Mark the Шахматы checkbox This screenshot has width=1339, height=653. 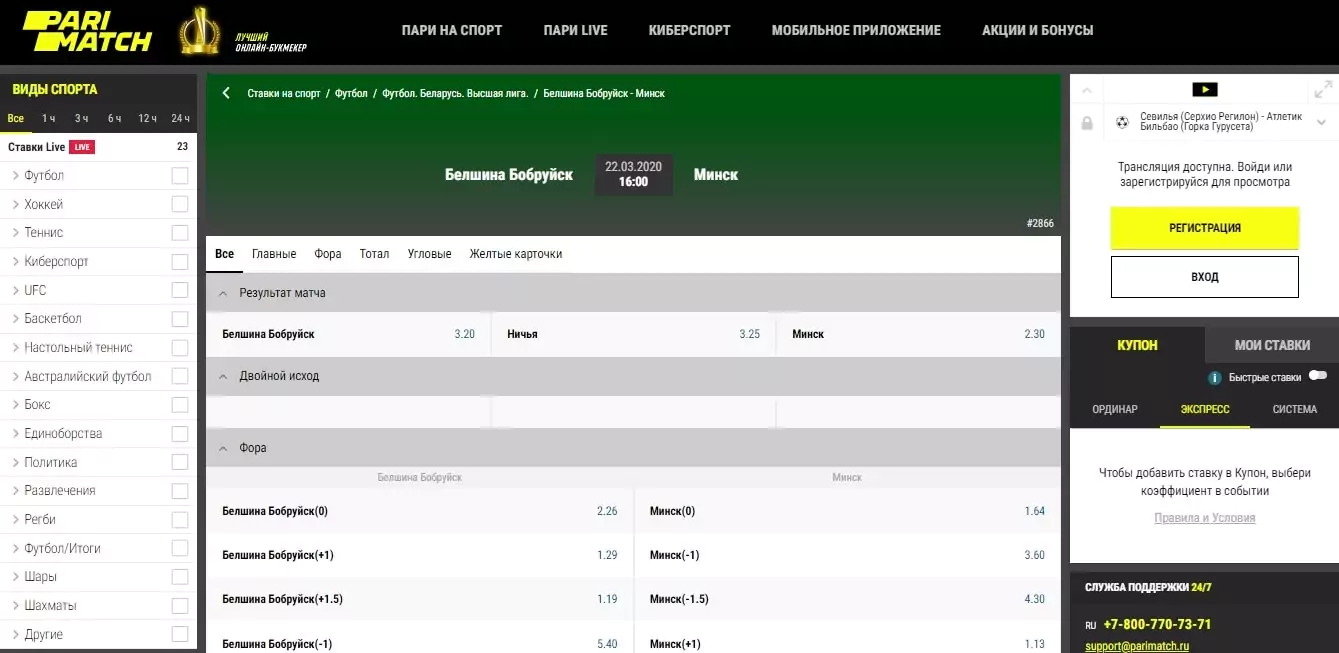click(x=180, y=606)
